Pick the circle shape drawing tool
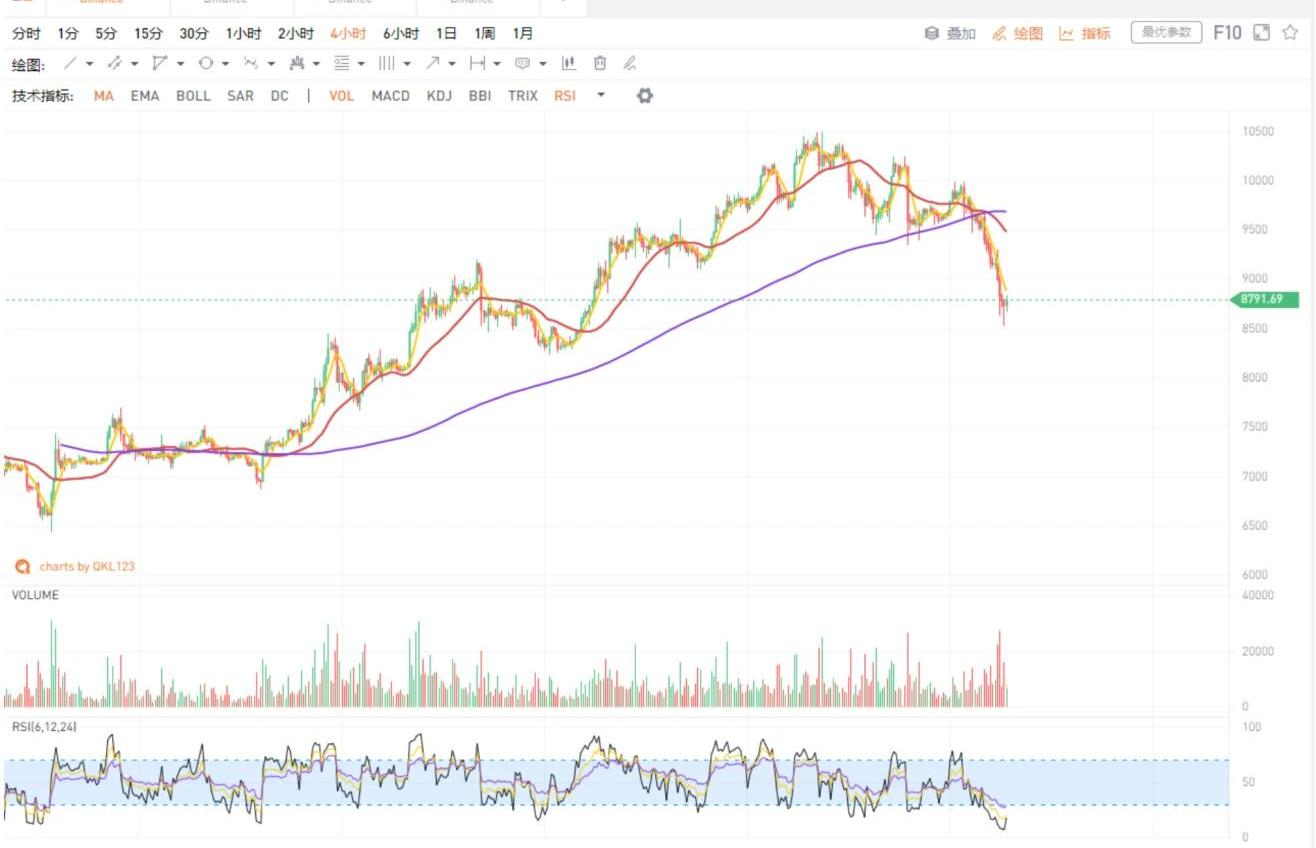 205,63
